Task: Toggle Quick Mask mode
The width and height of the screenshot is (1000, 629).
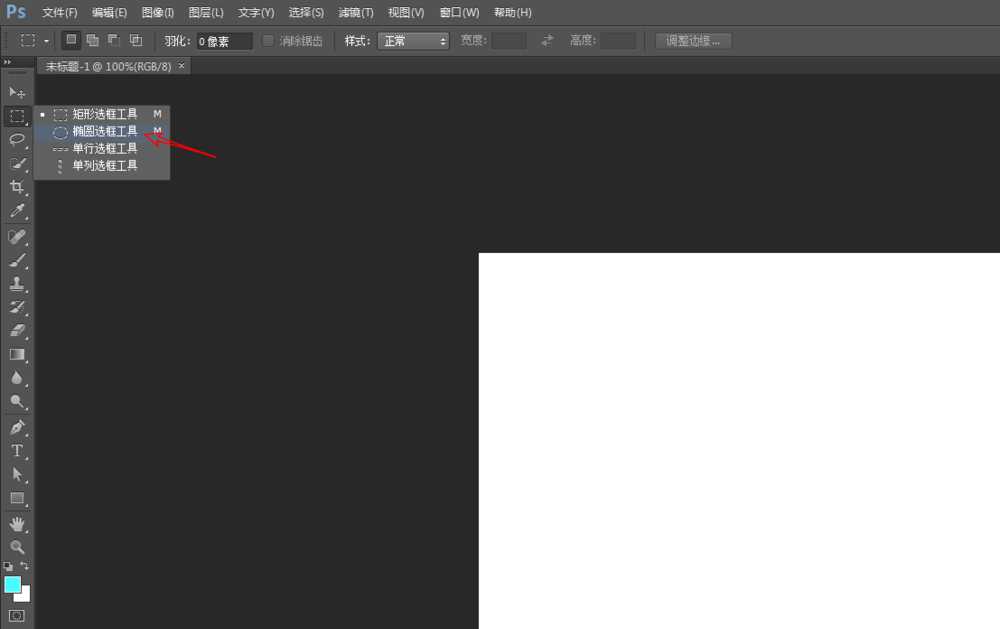Action: click(x=17, y=616)
